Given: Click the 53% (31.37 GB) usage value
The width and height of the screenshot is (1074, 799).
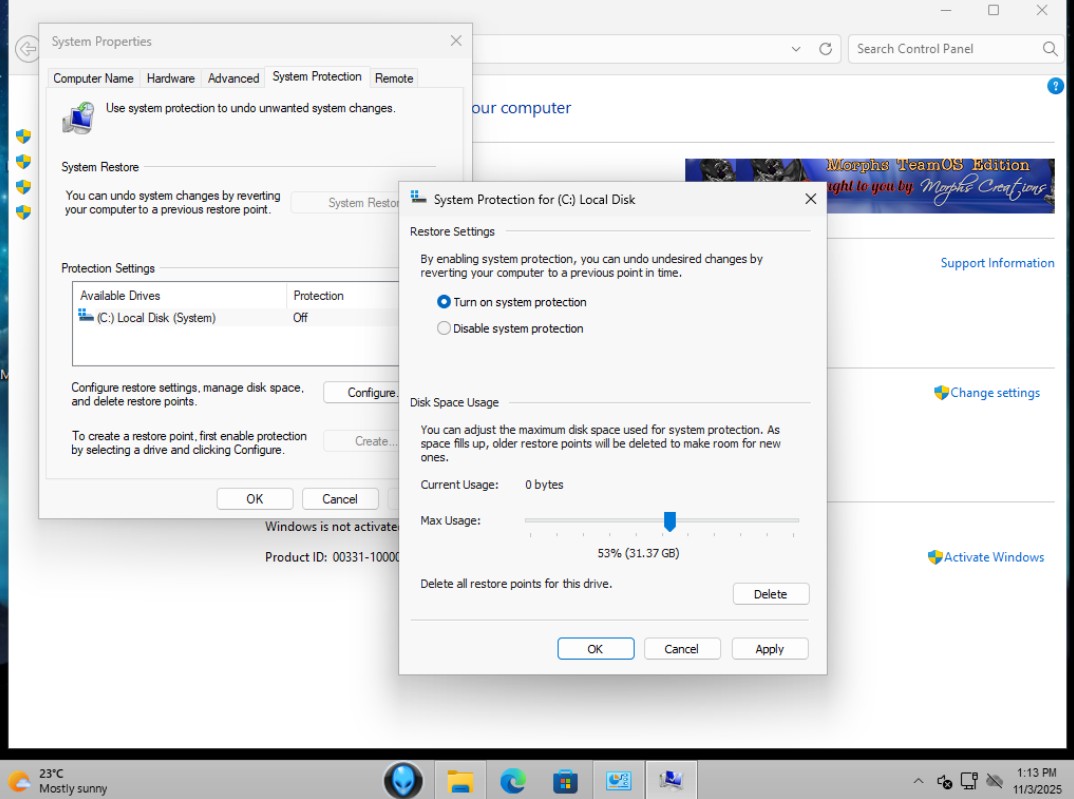Looking at the screenshot, I should coord(638,553).
